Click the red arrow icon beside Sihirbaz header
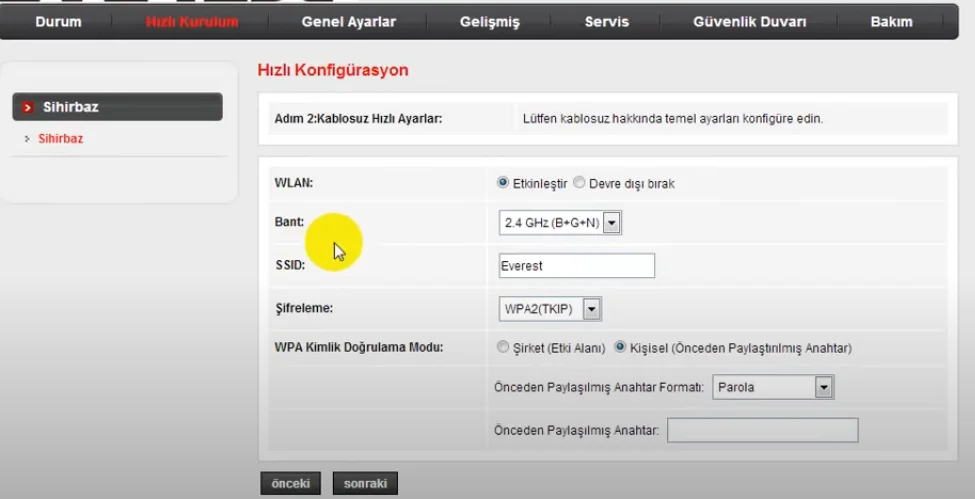 (x=28, y=107)
